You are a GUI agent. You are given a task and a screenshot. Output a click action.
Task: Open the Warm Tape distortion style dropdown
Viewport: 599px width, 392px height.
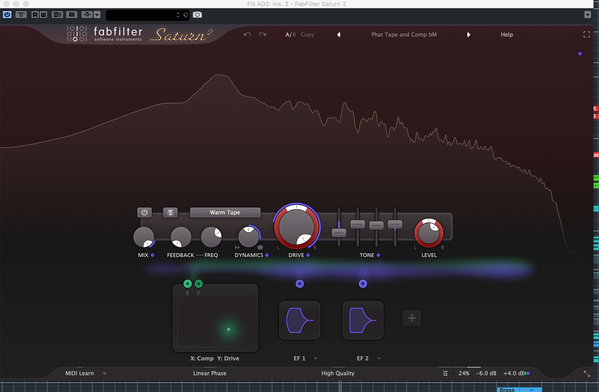pyautogui.click(x=225, y=212)
